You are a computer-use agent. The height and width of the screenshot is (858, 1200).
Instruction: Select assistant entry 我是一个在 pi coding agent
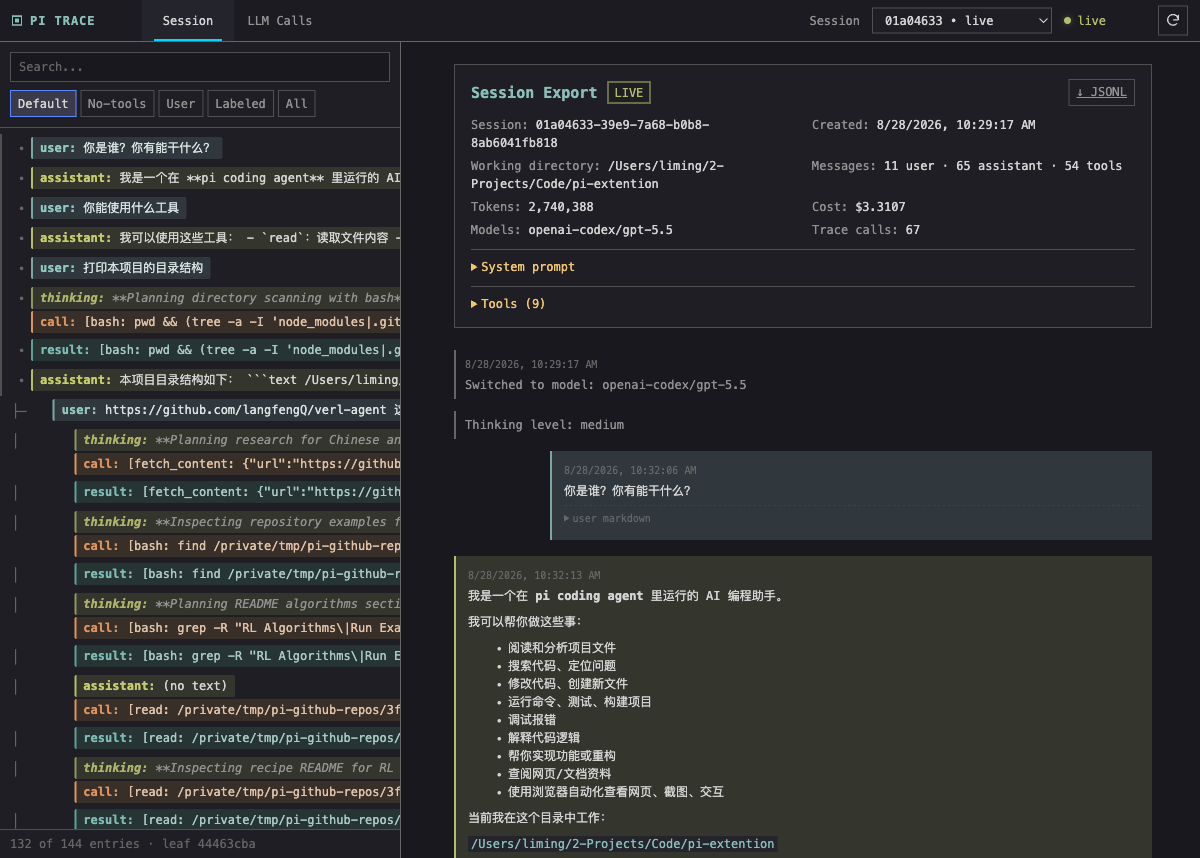click(x=215, y=178)
